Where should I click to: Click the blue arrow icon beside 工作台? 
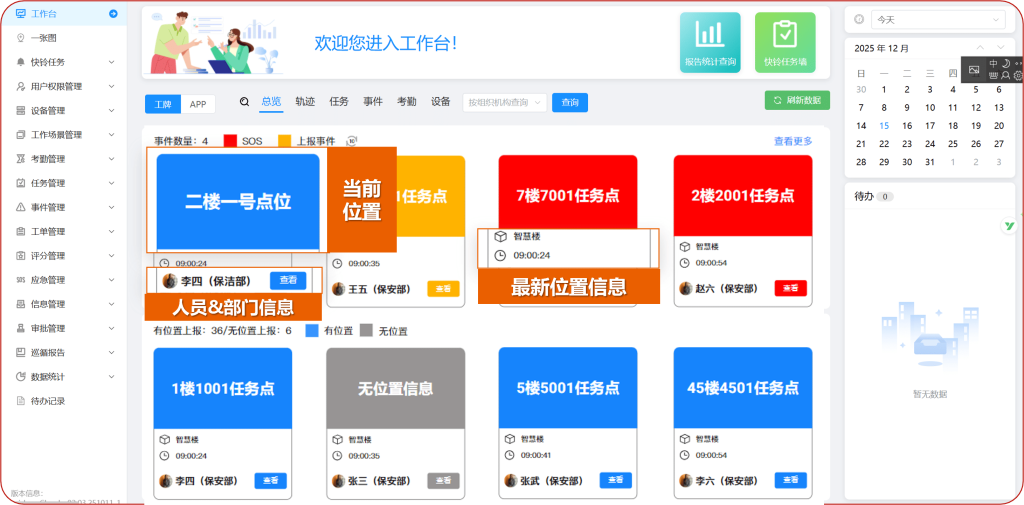point(113,14)
